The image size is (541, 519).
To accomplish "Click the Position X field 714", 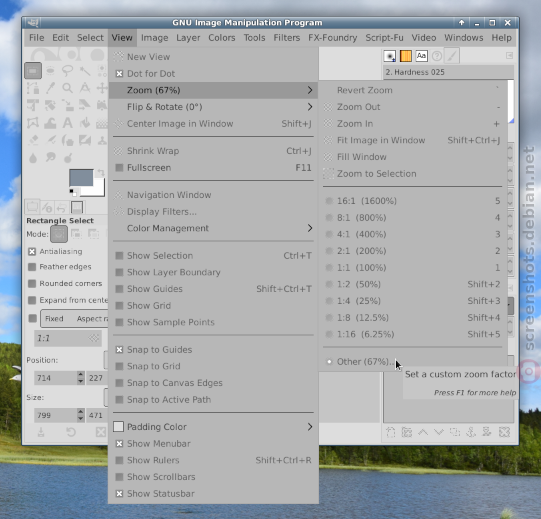I will 55,378.
